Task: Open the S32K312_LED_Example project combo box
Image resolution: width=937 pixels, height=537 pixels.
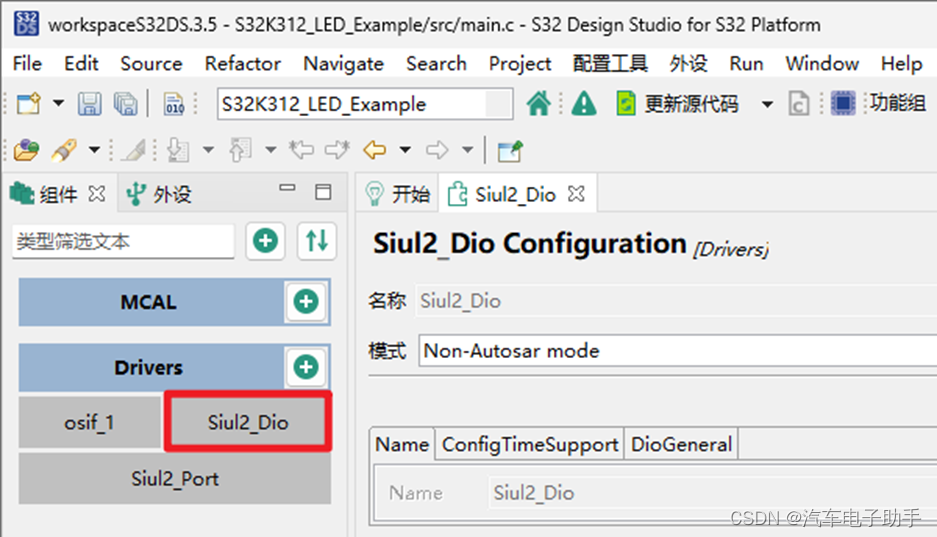Action: [x=365, y=104]
